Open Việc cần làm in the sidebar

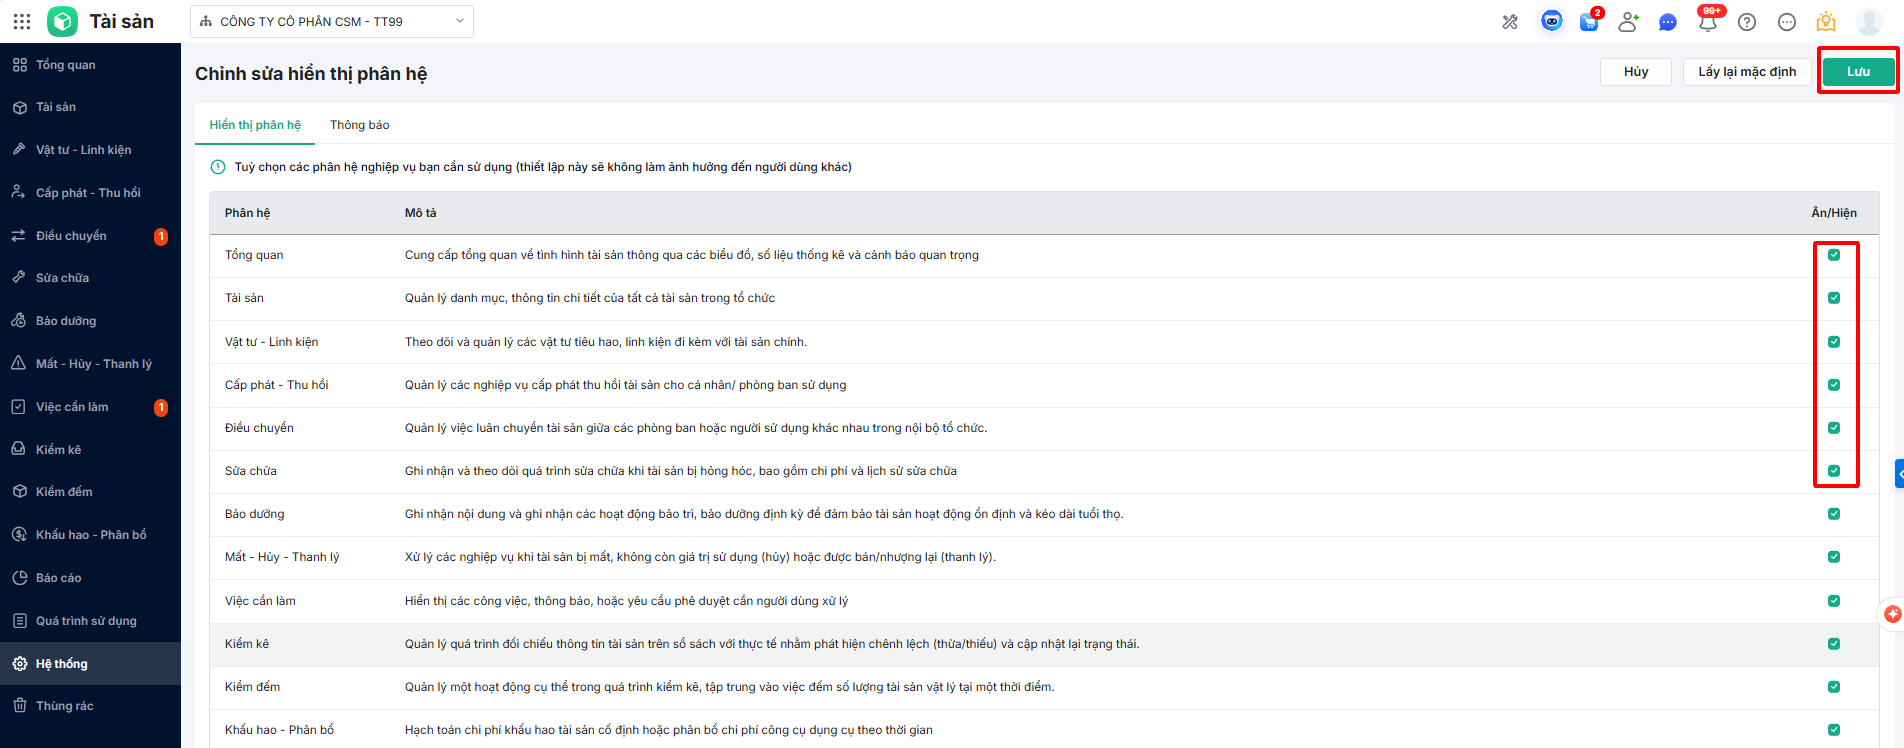coord(90,407)
